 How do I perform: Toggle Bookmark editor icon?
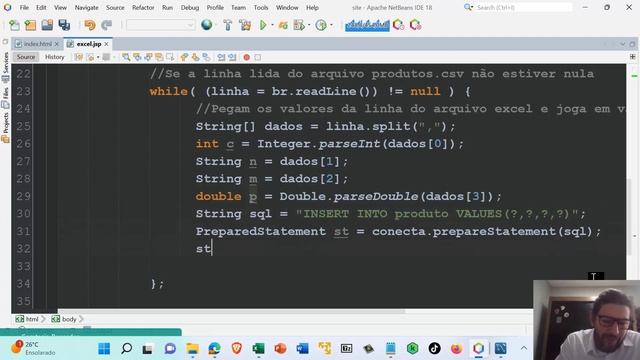click(207, 57)
